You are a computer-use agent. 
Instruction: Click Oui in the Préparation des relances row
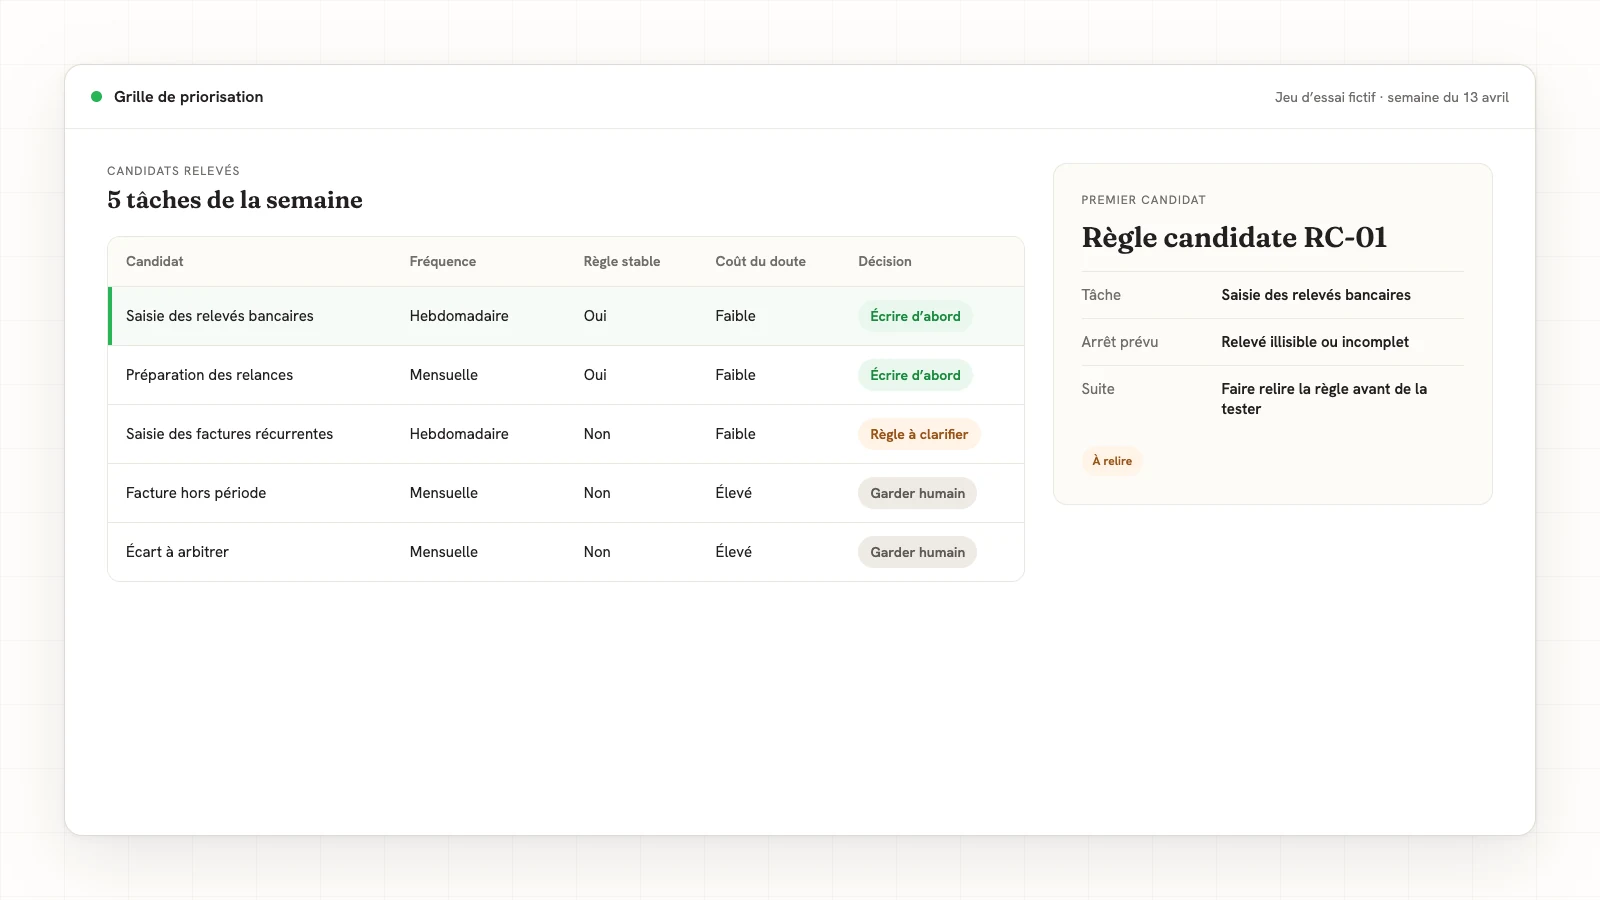(595, 375)
